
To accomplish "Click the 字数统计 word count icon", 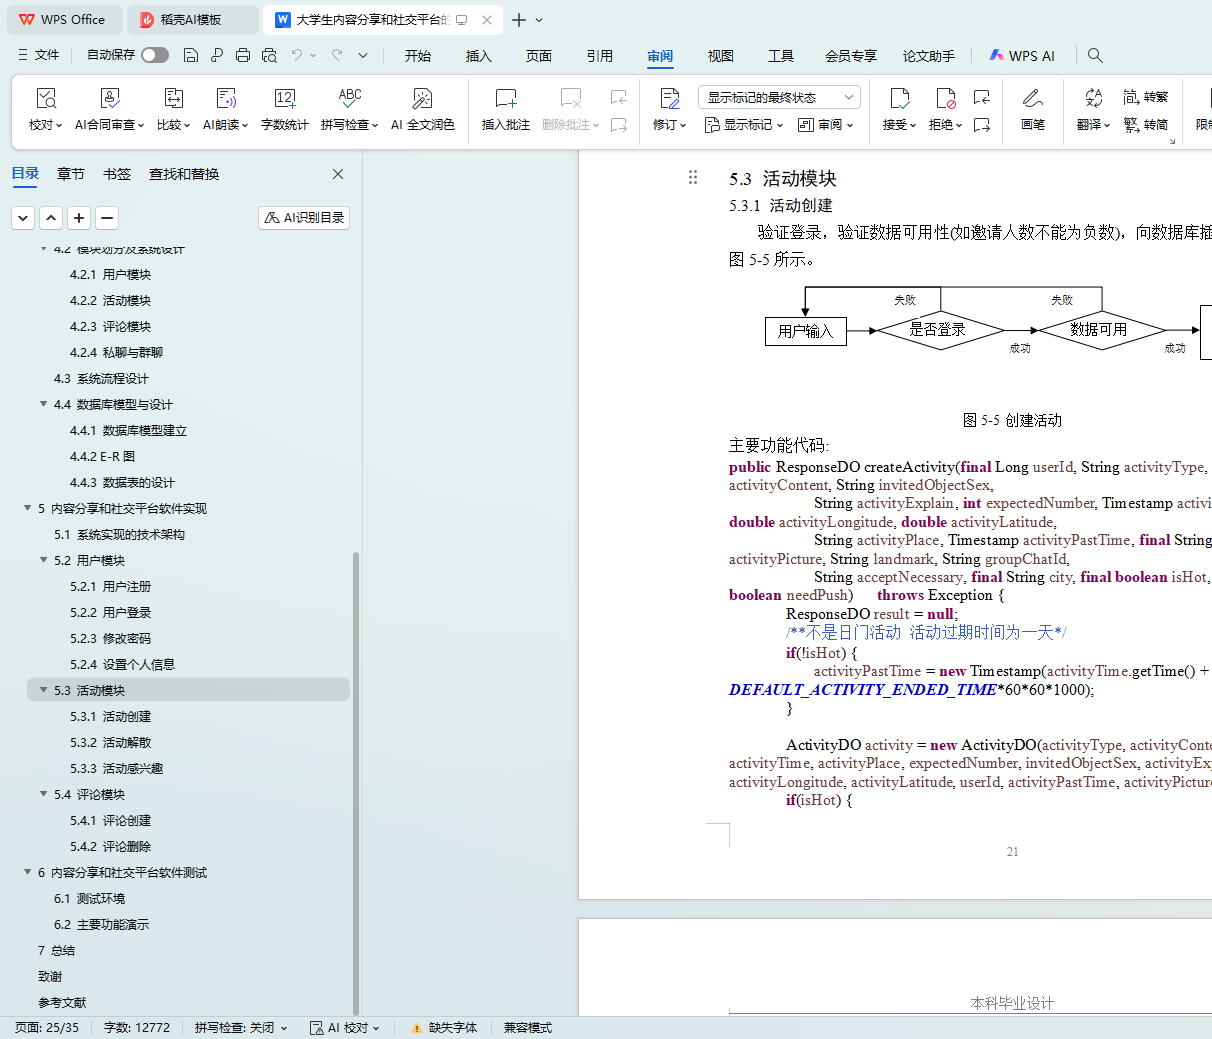I will [x=284, y=99].
